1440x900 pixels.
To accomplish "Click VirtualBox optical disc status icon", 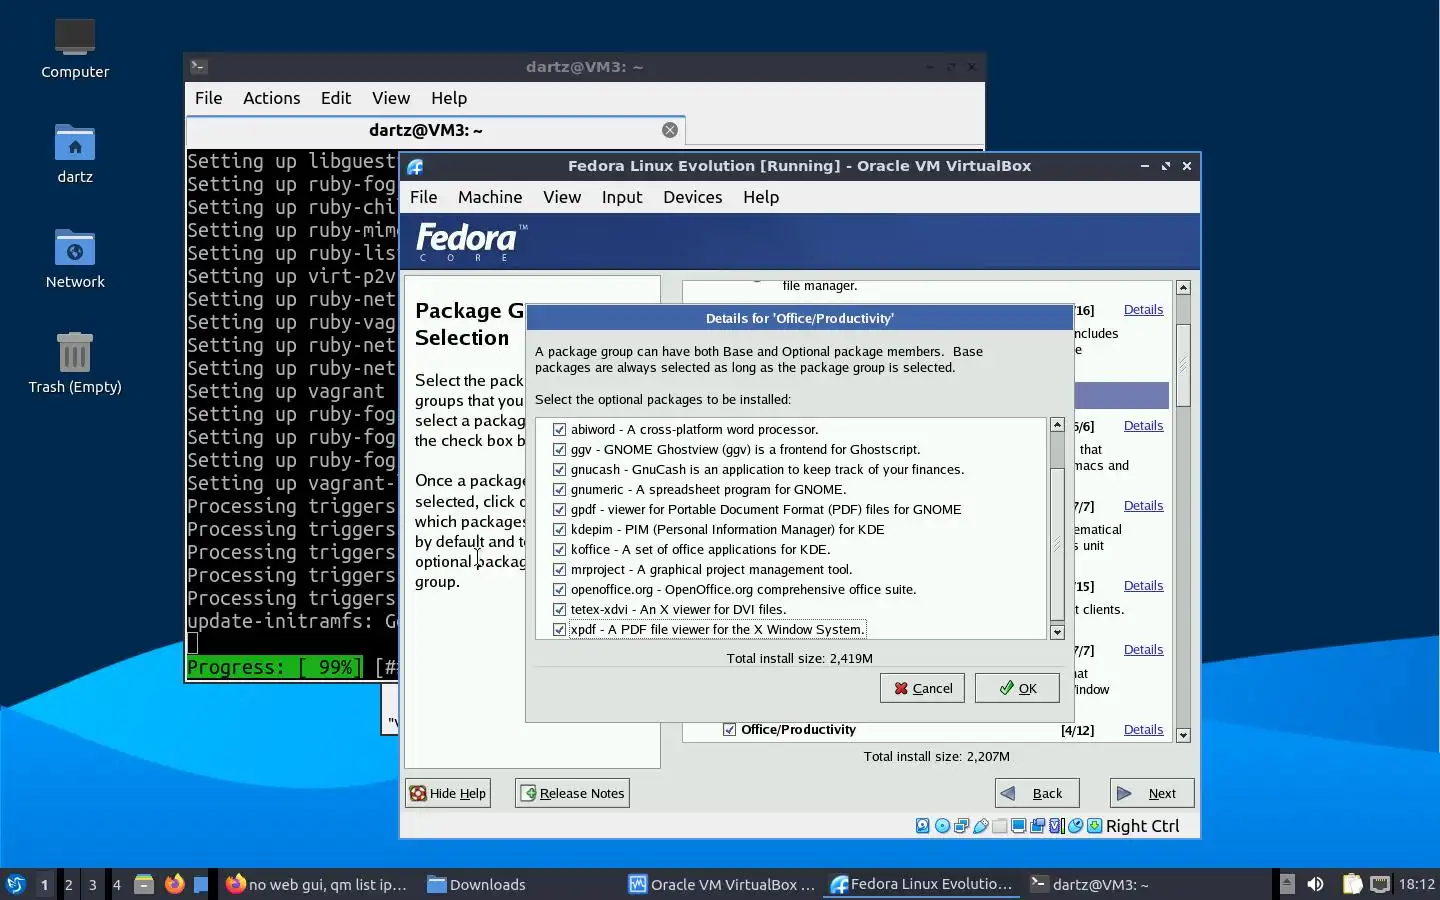I will tap(942, 826).
